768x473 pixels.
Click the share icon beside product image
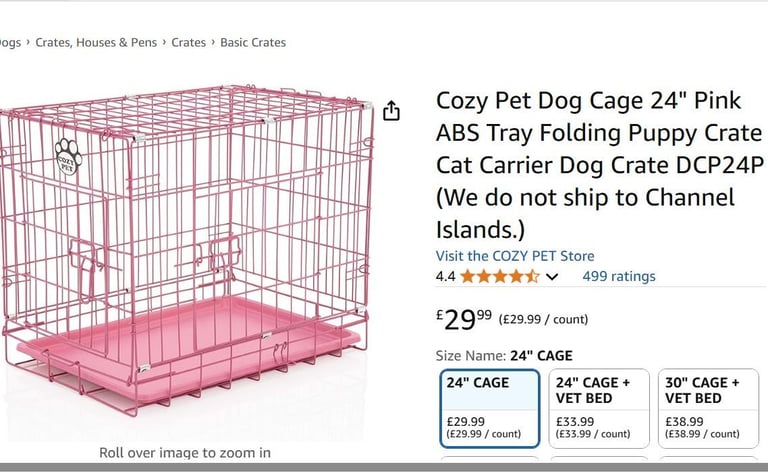pyautogui.click(x=391, y=110)
